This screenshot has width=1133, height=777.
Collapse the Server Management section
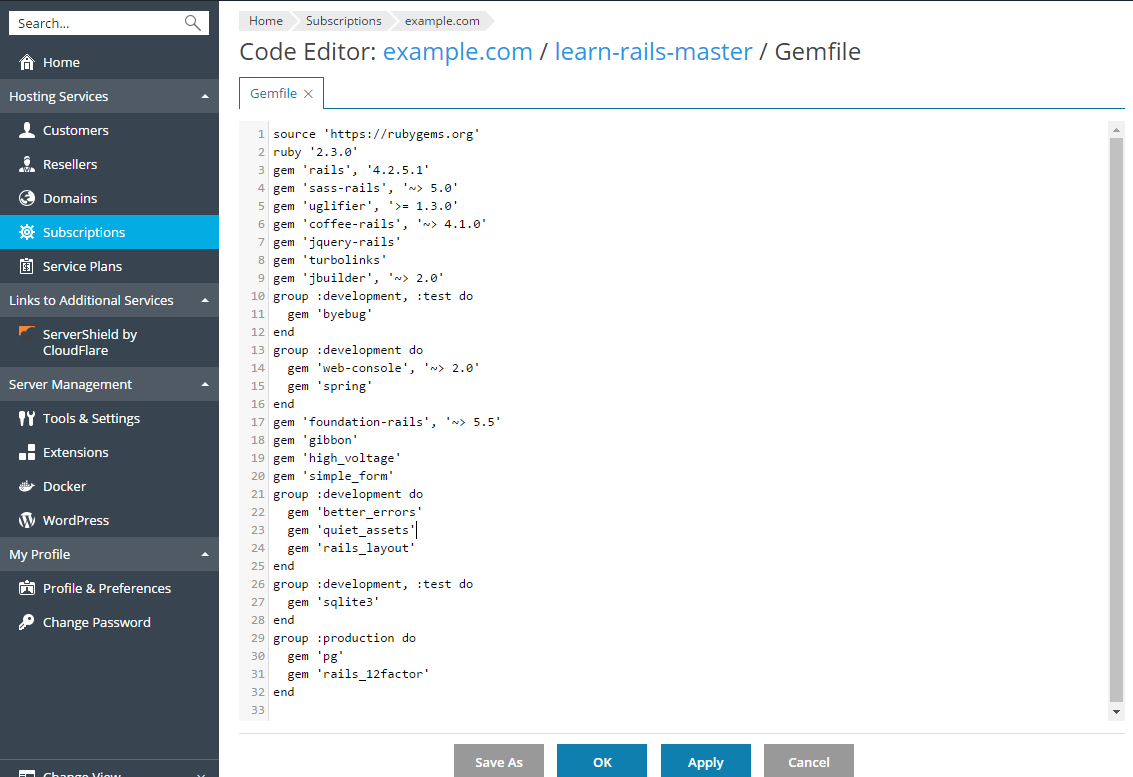(x=205, y=385)
